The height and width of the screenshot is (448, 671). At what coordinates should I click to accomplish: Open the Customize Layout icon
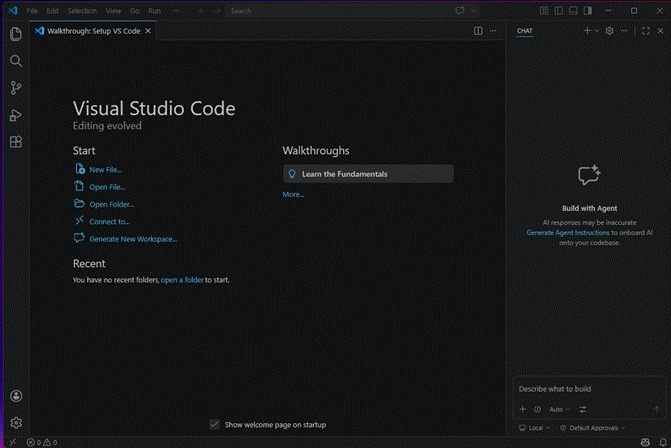coord(544,11)
